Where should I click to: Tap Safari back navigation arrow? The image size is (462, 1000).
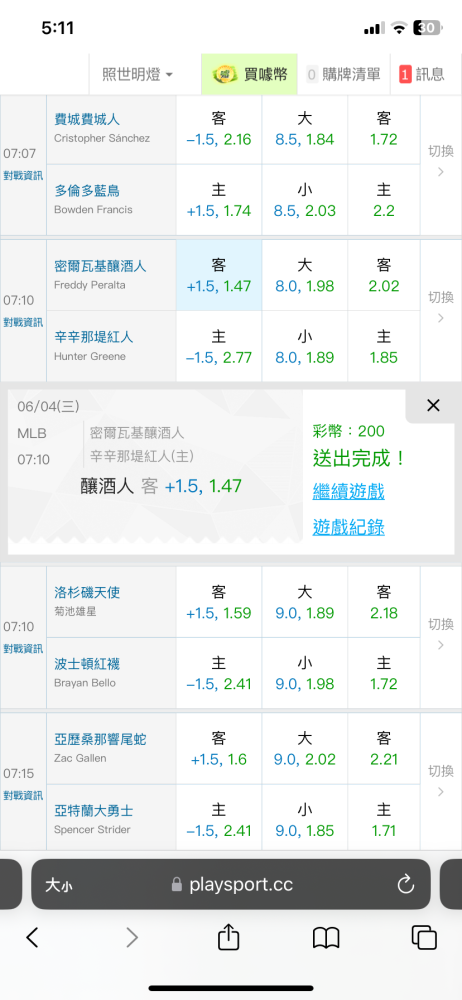click(x=32, y=937)
